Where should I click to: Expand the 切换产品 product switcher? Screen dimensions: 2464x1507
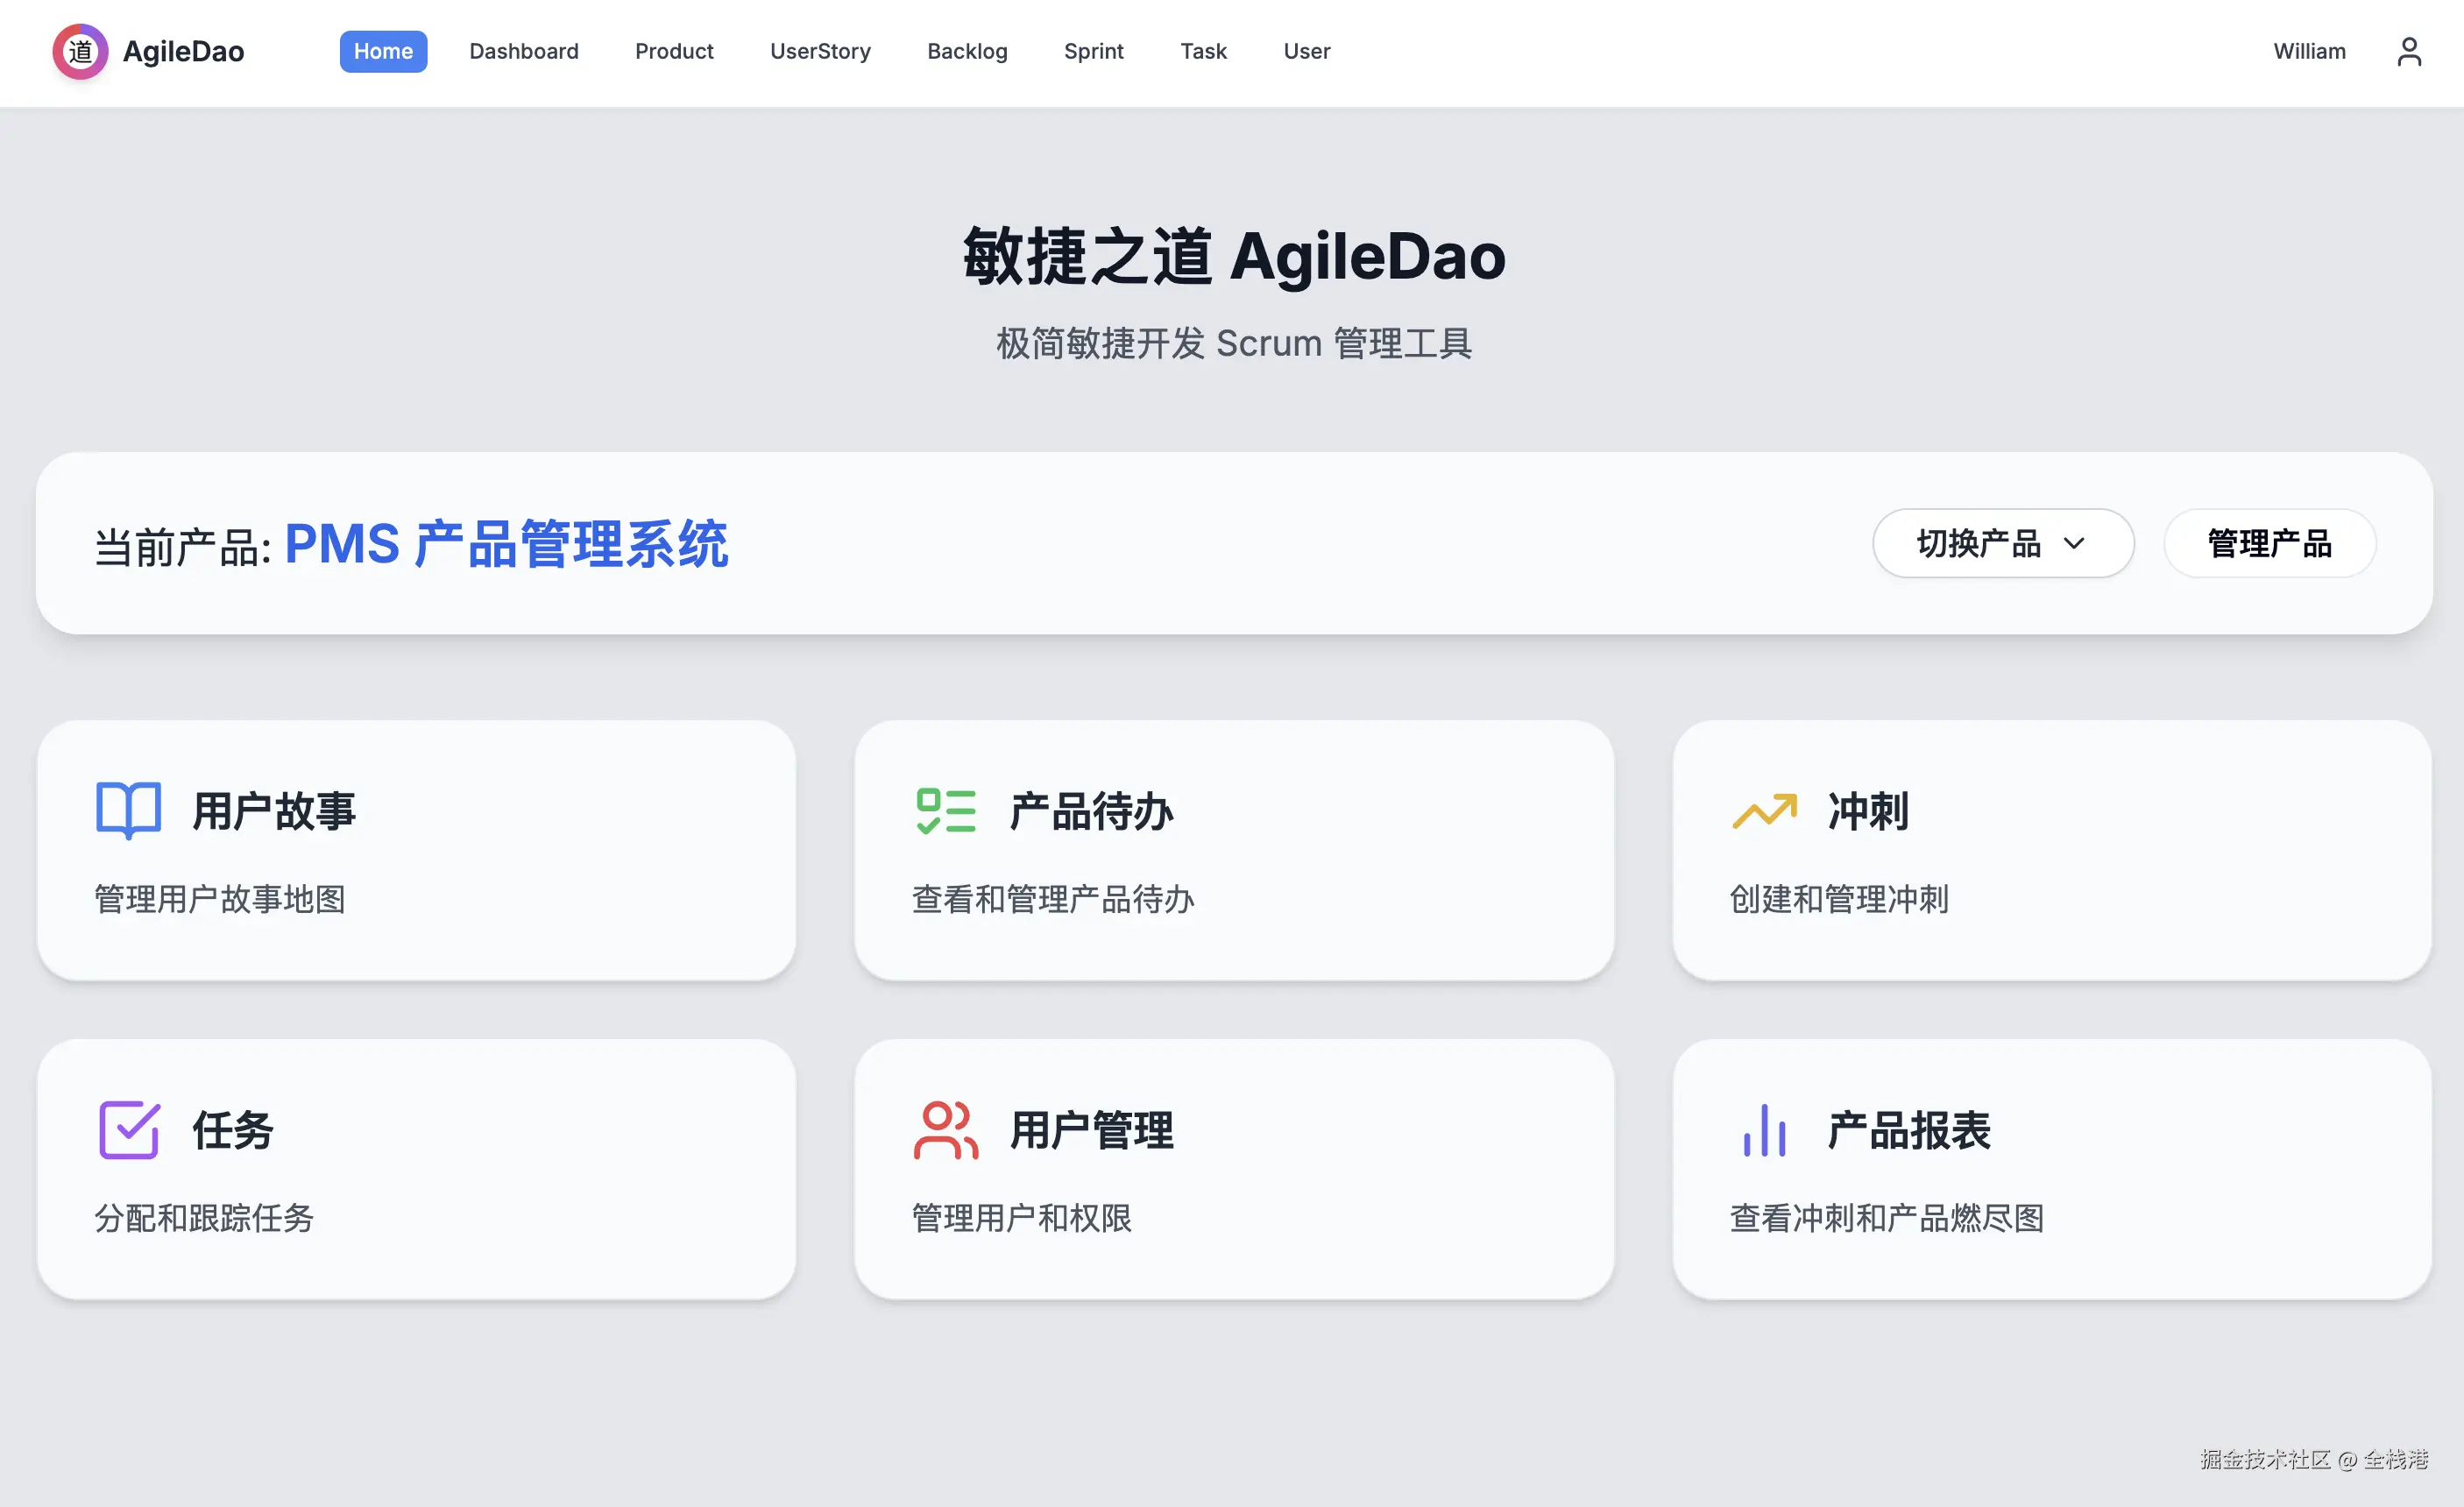pyautogui.click(x=2001, y=543)
